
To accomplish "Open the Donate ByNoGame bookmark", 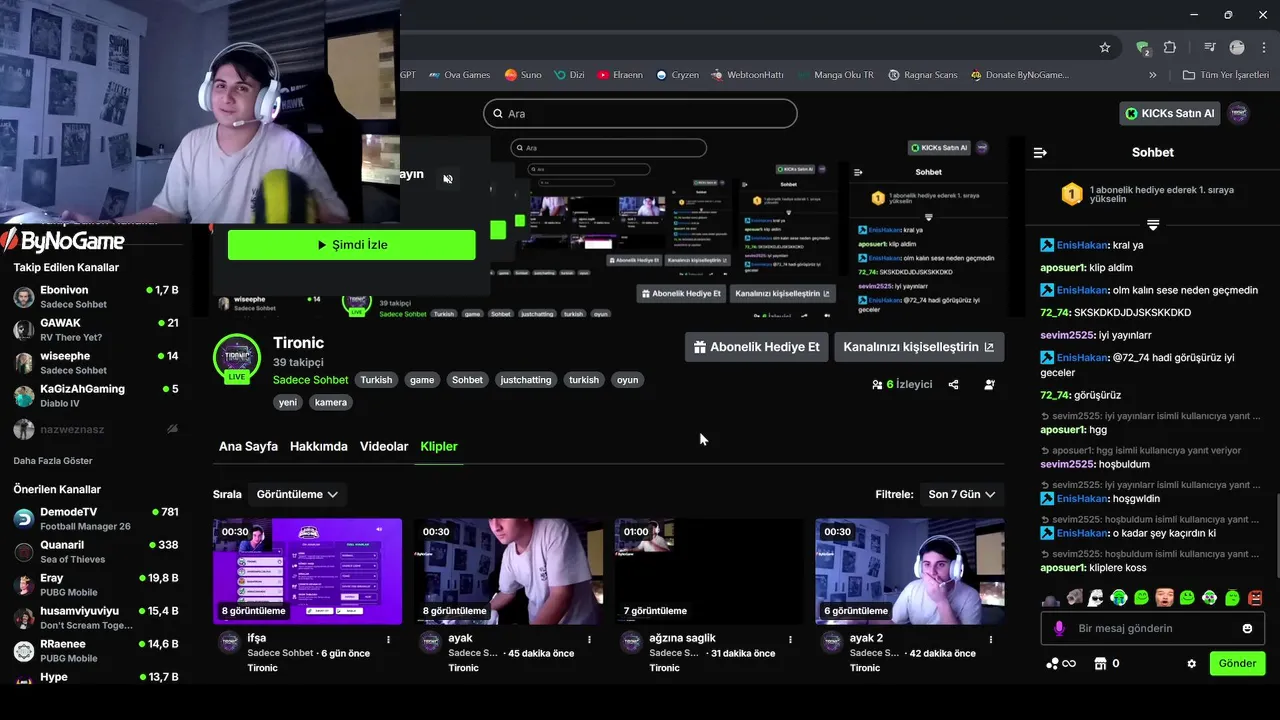I will click(1018, 75).
